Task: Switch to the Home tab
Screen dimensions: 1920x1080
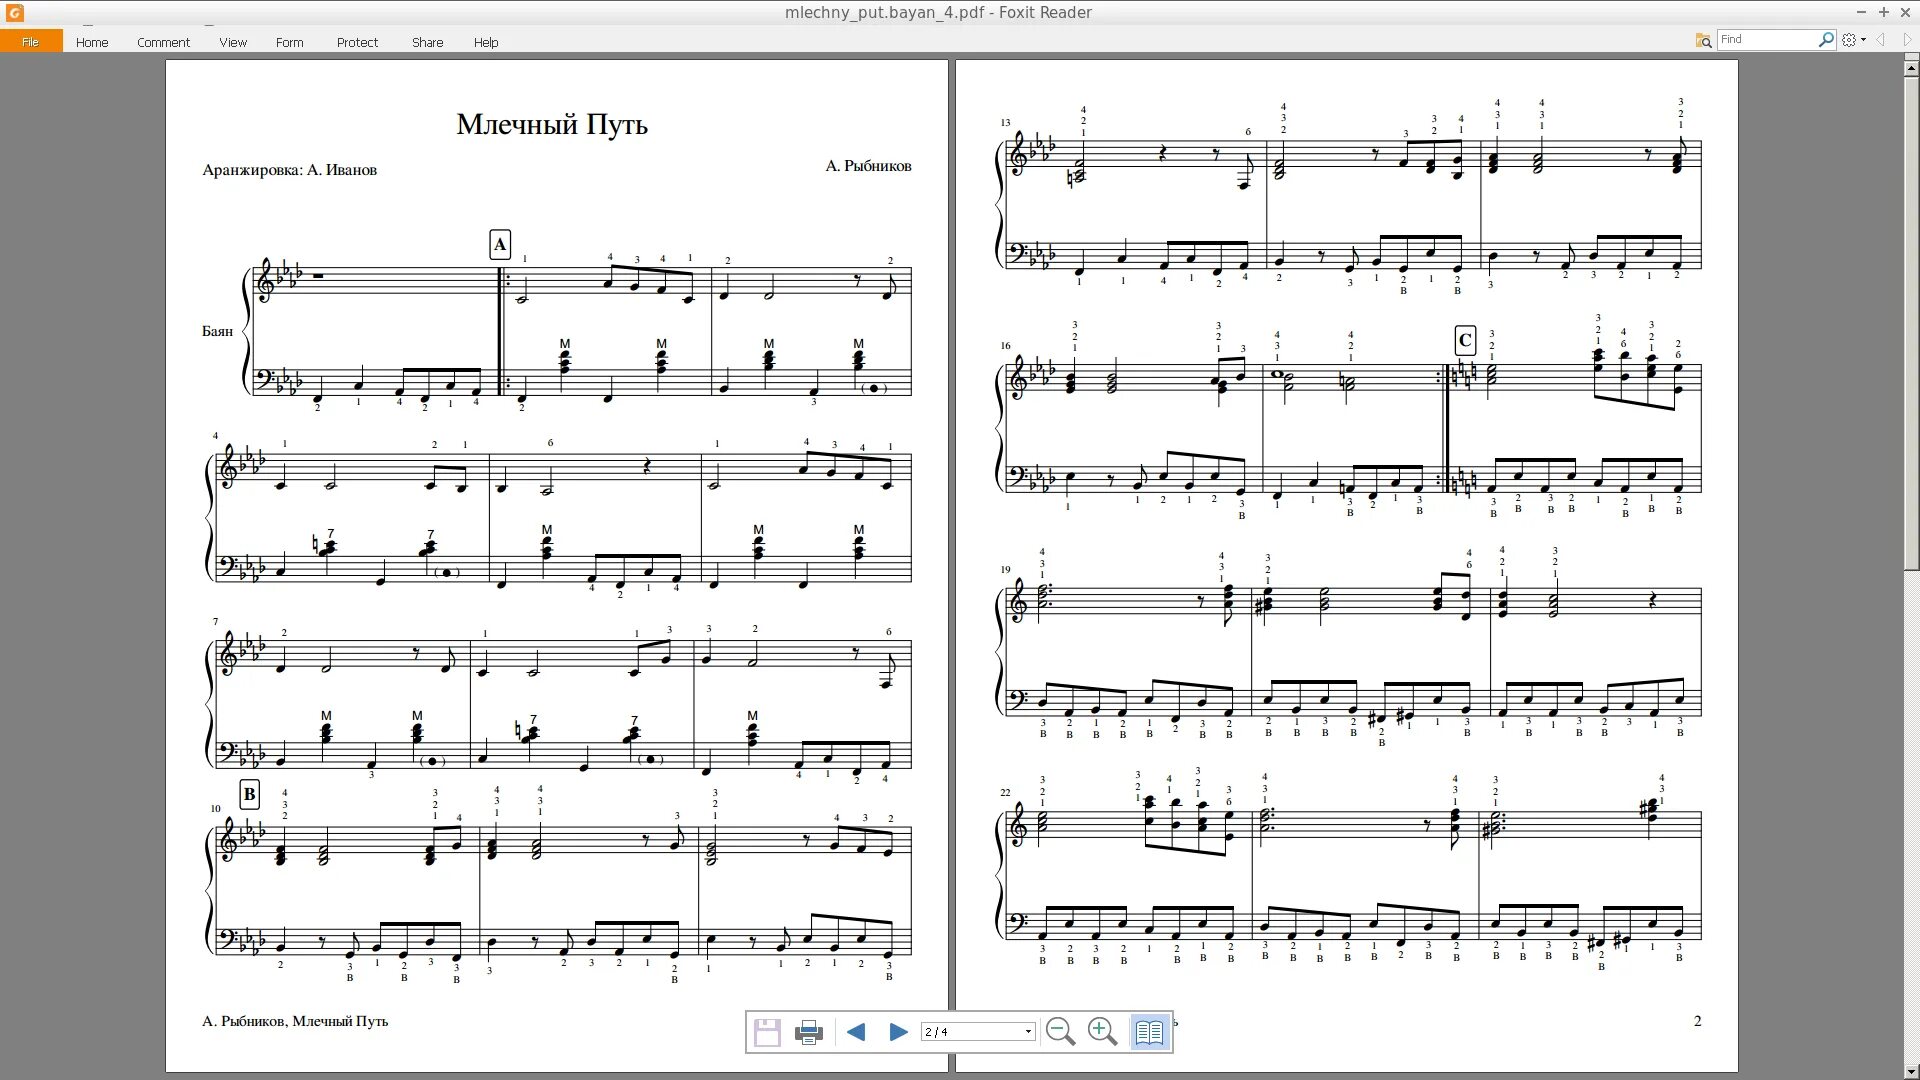Action: [92, 42]
